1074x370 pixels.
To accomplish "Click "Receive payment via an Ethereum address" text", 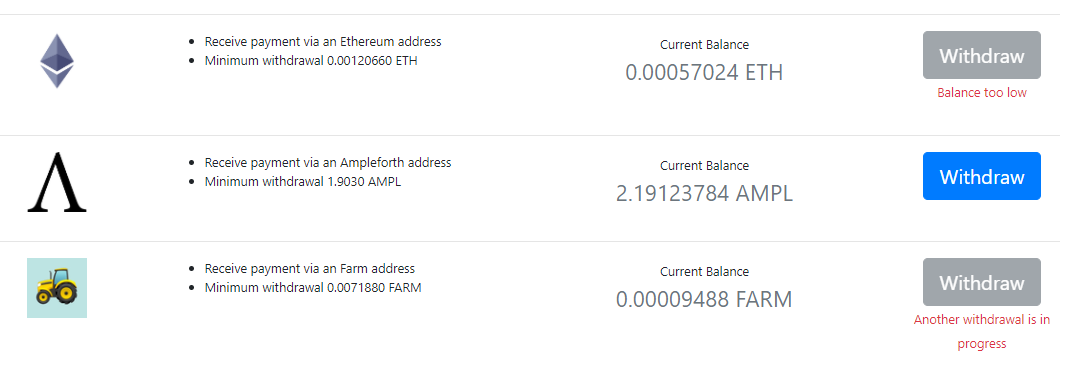I will point(323,42).
